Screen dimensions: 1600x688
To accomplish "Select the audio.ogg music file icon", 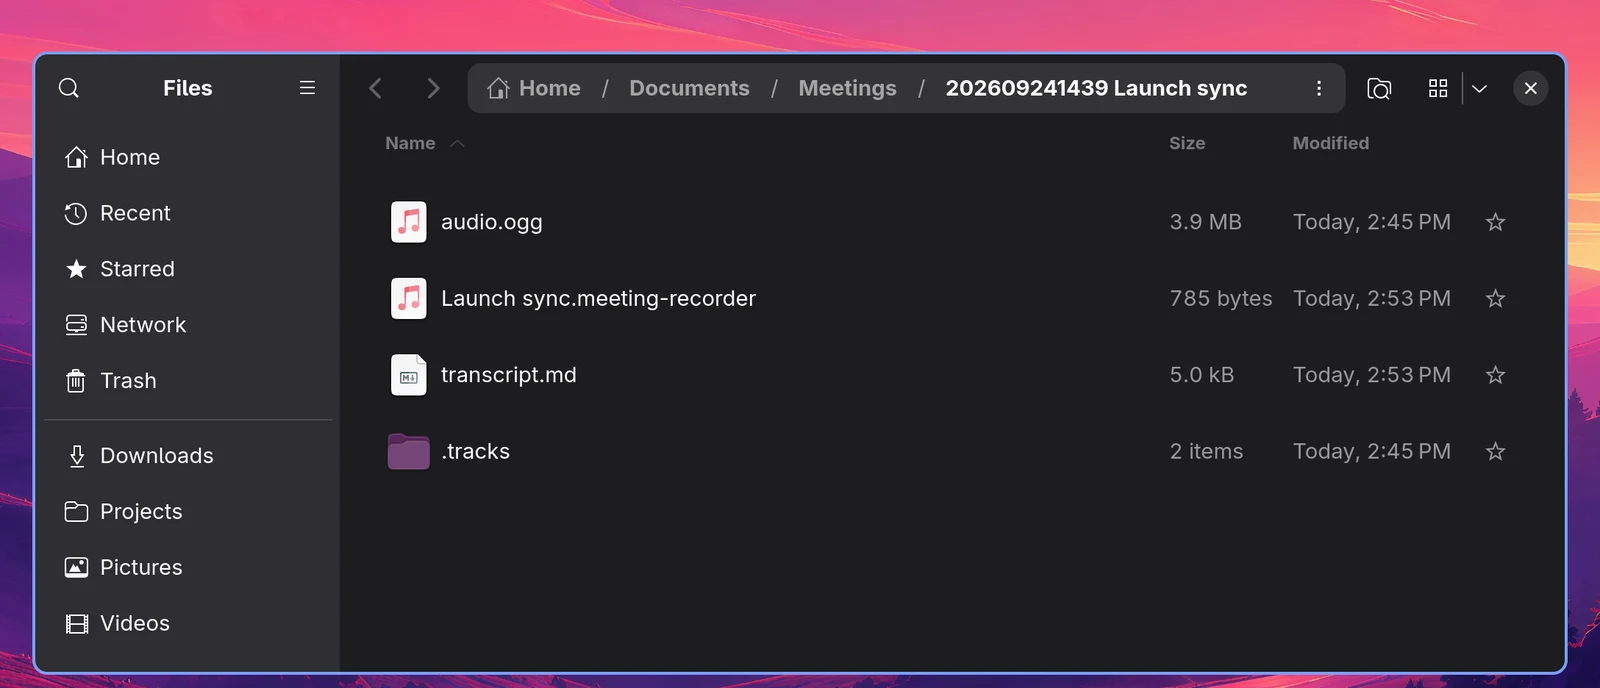I will pos(409,222).
